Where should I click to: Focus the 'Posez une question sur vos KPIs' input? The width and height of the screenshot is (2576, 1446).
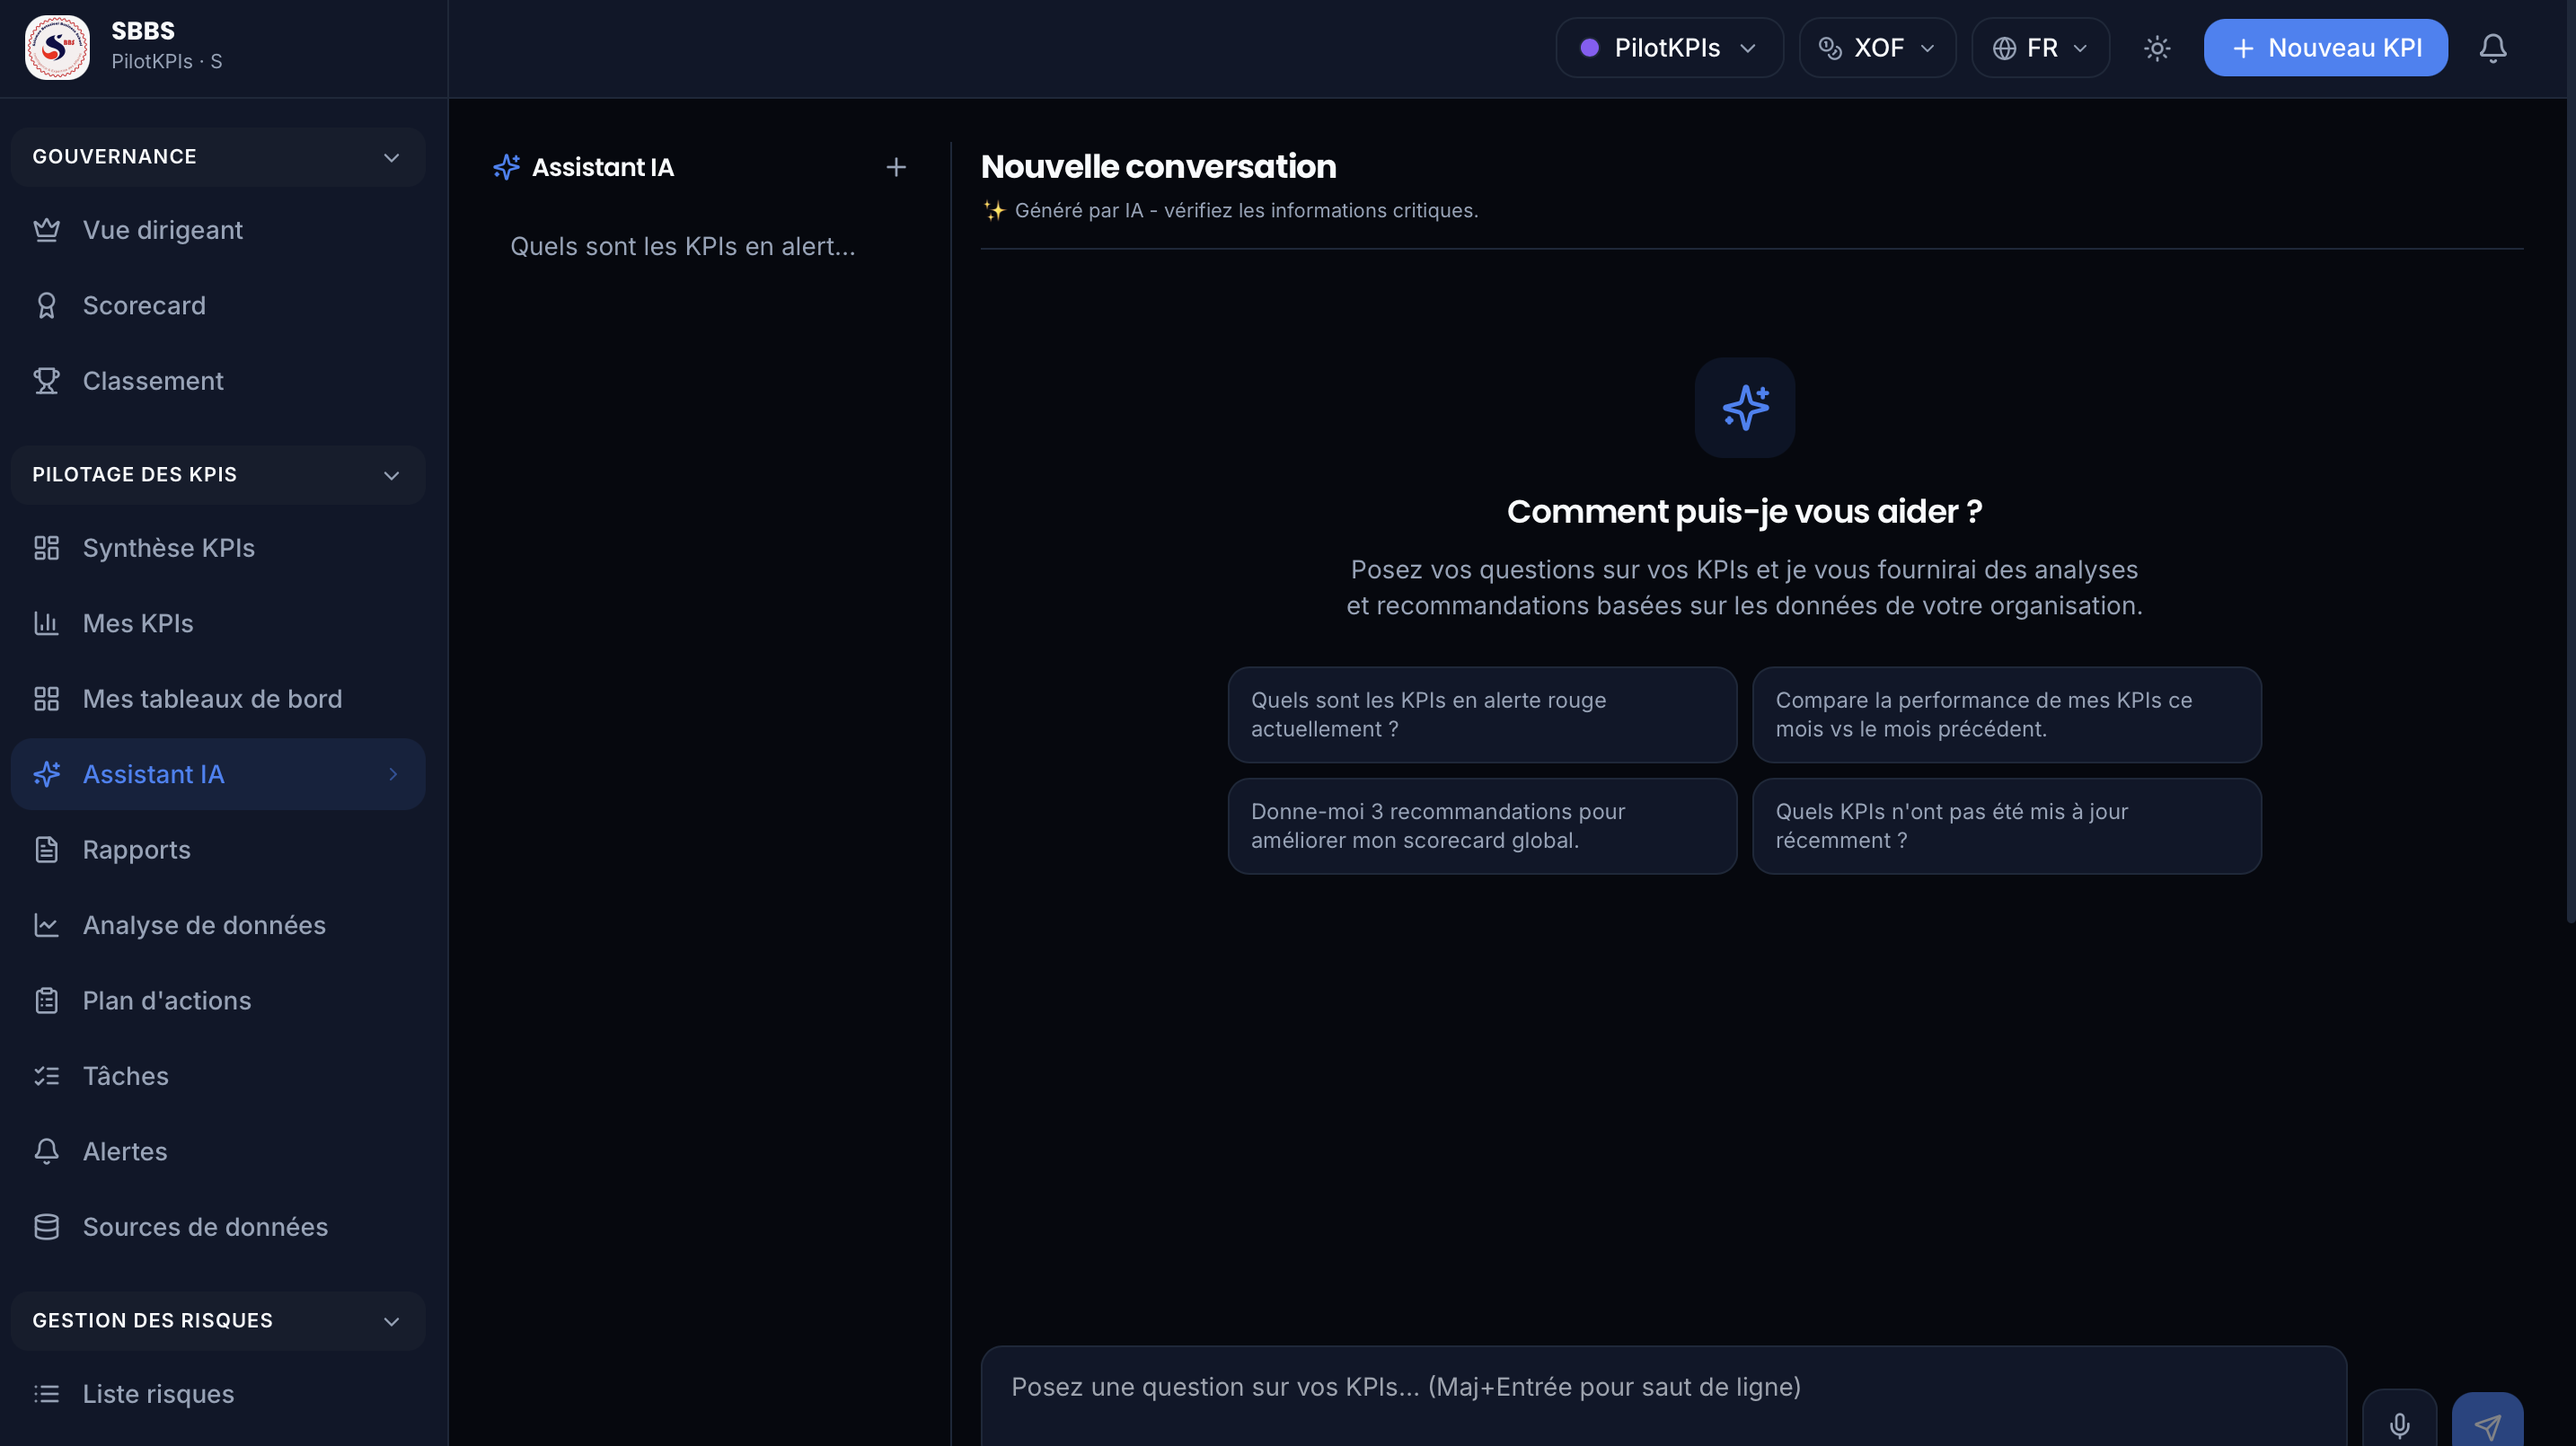click(x=1664, y=1396)
